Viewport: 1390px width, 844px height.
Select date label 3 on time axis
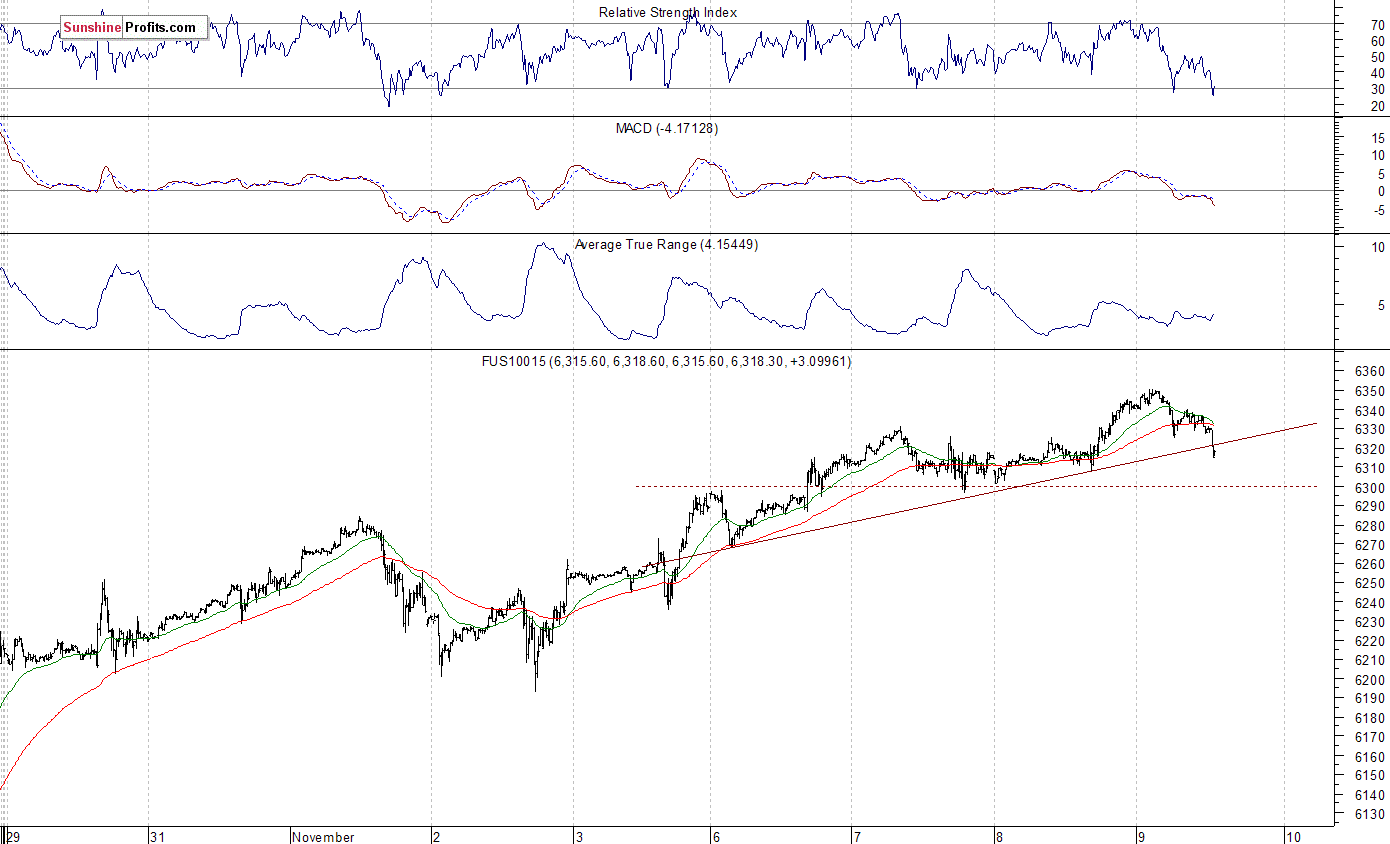click(x=581, y=837)
